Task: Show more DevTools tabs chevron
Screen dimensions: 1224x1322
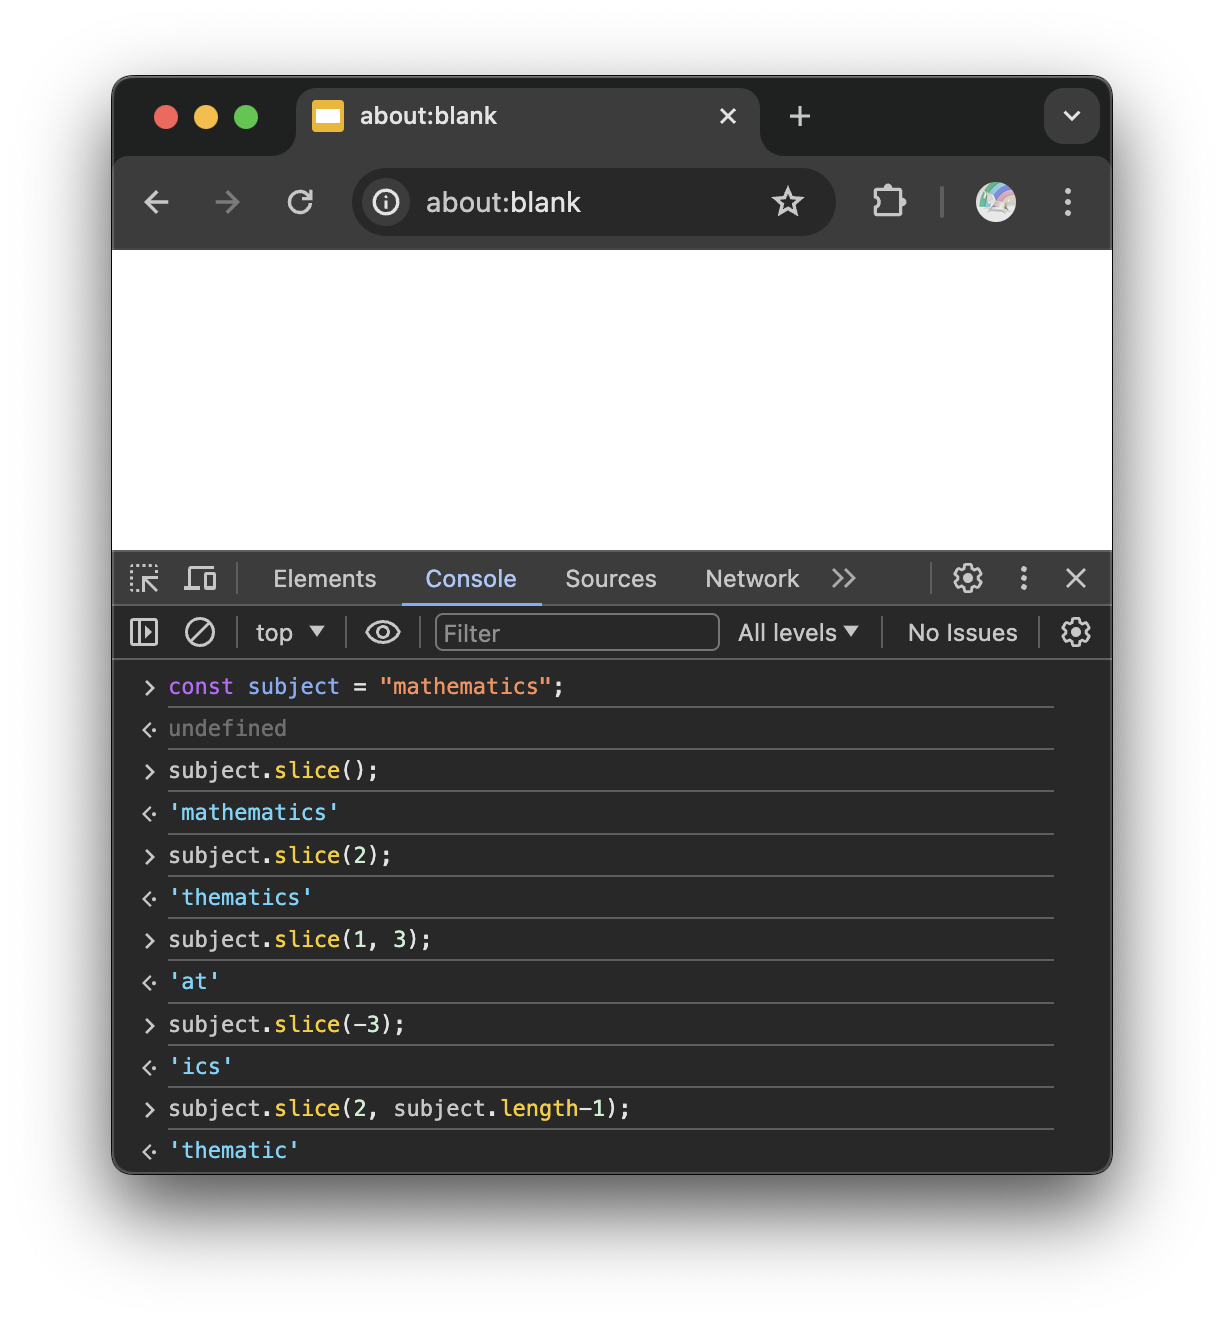Action: click(844, 578)
